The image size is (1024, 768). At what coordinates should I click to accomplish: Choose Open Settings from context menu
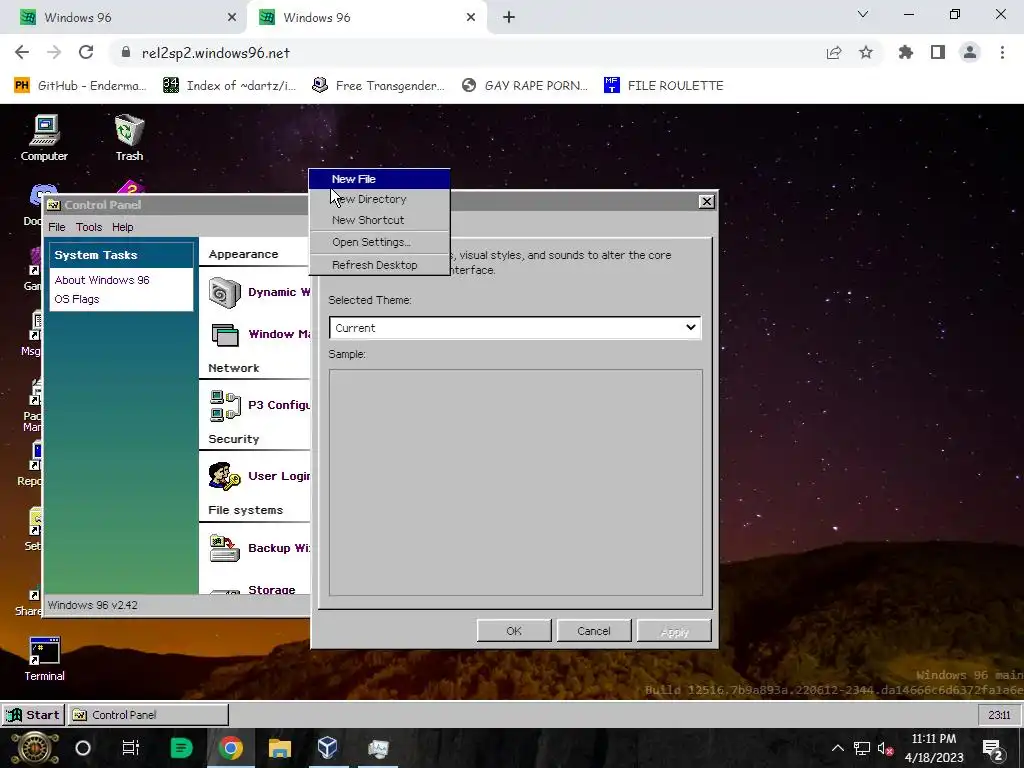click(379, 242)
